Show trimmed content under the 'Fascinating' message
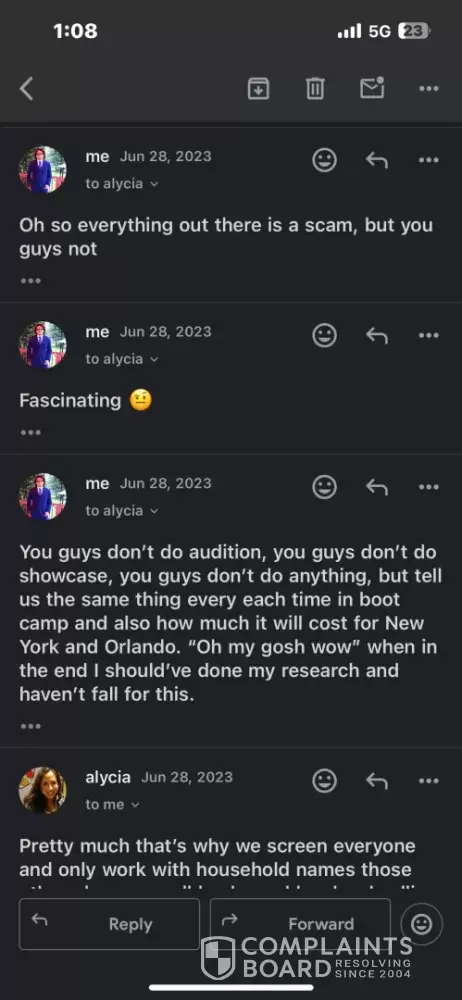Viewport: 462px width, 1000px height. 31,432
